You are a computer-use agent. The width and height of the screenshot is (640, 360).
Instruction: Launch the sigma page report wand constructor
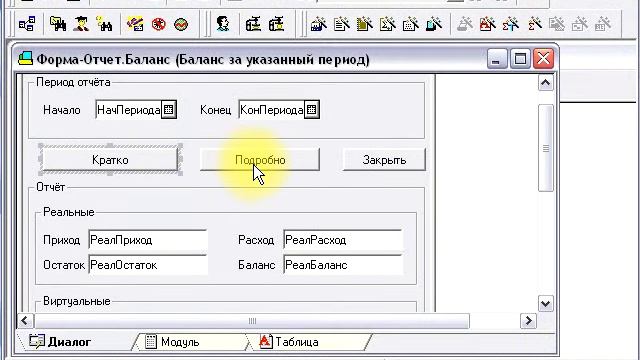pyautogui.click(x=387, y=24)
